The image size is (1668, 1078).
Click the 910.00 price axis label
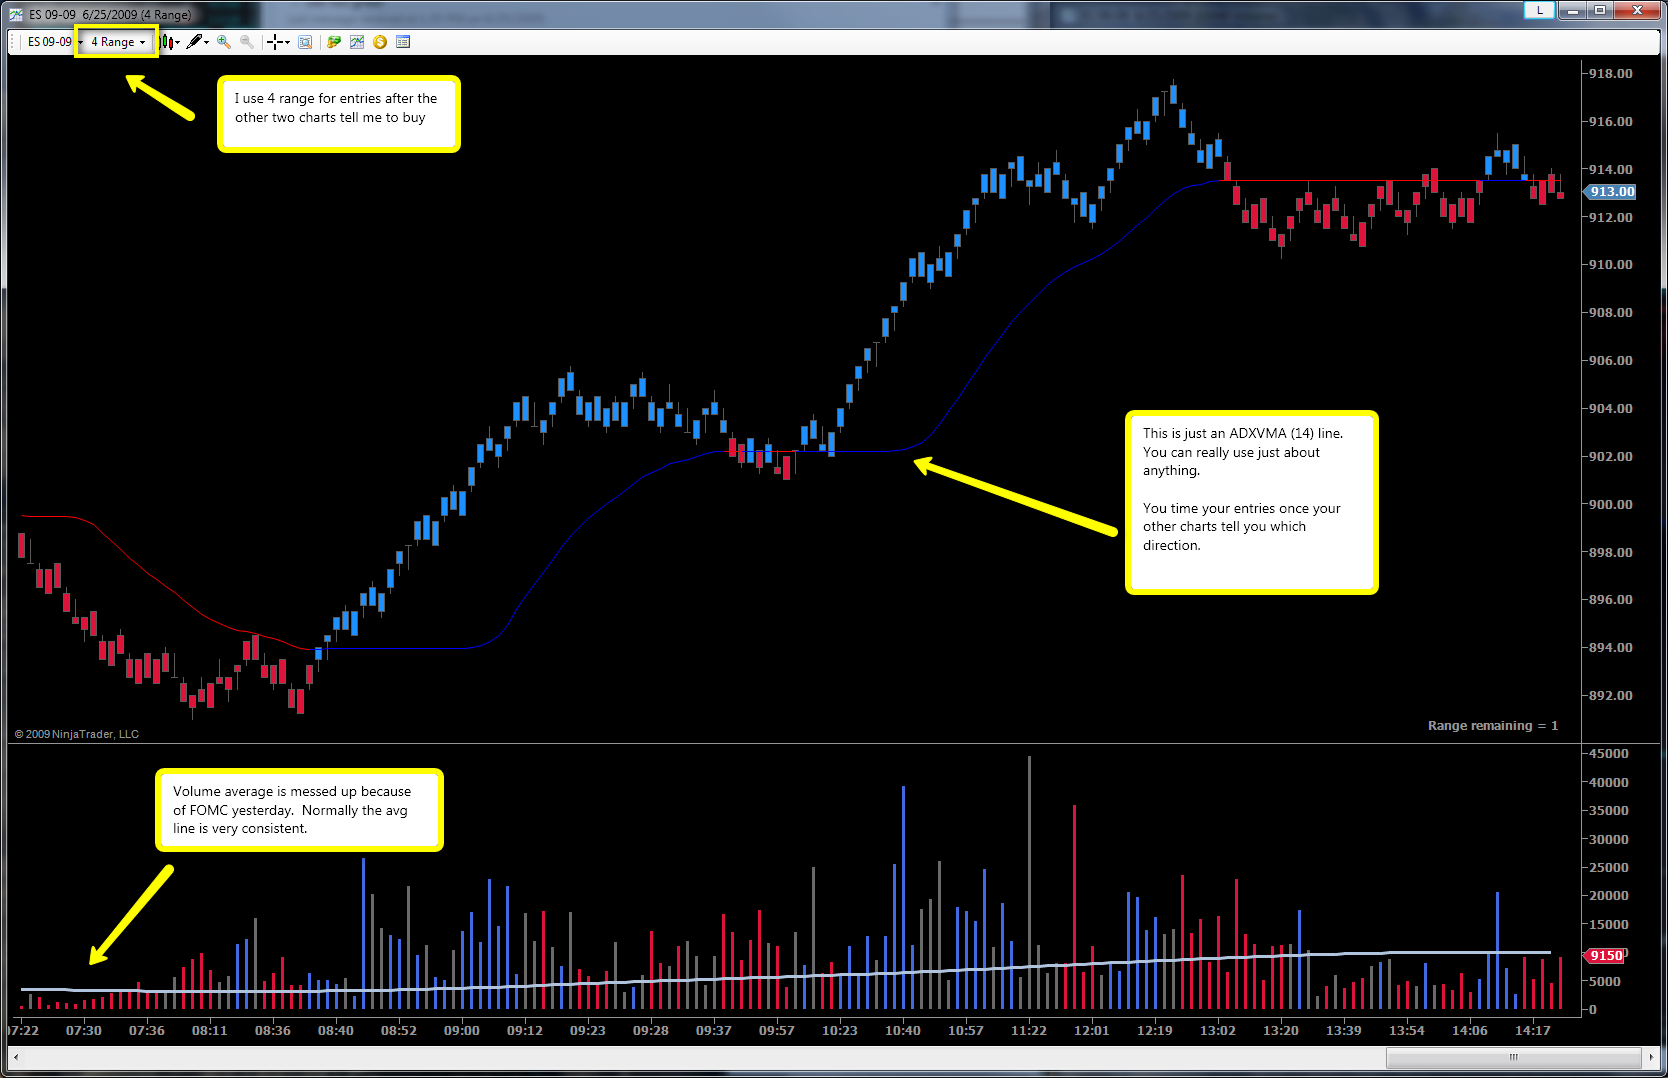tap(1610, 264)
